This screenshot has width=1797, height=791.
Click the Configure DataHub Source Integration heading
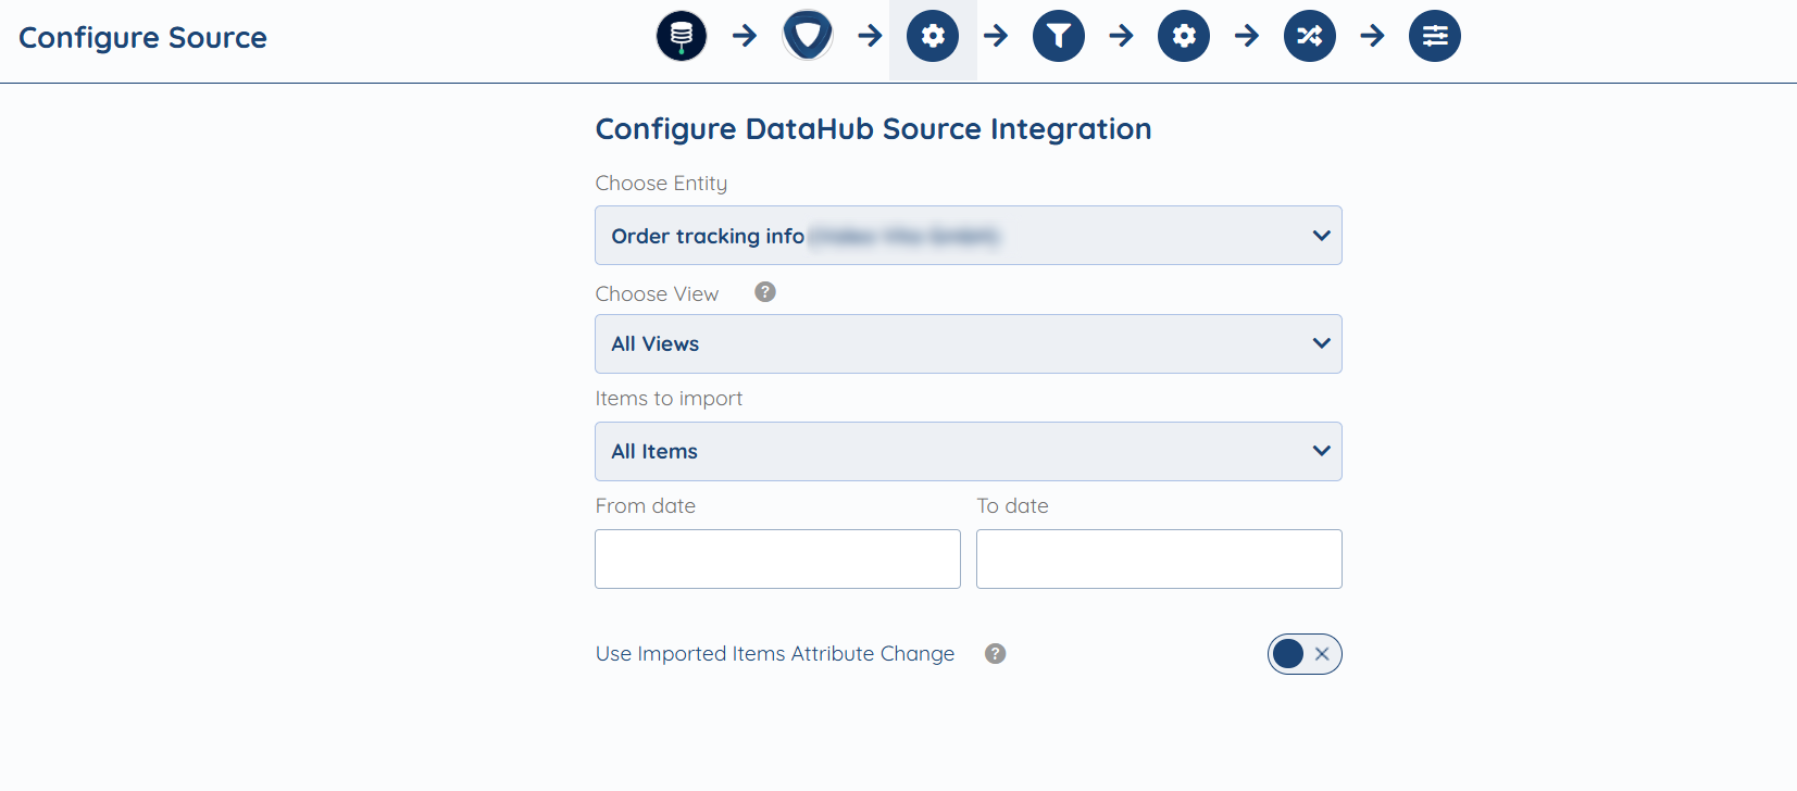tap(873, 129)
